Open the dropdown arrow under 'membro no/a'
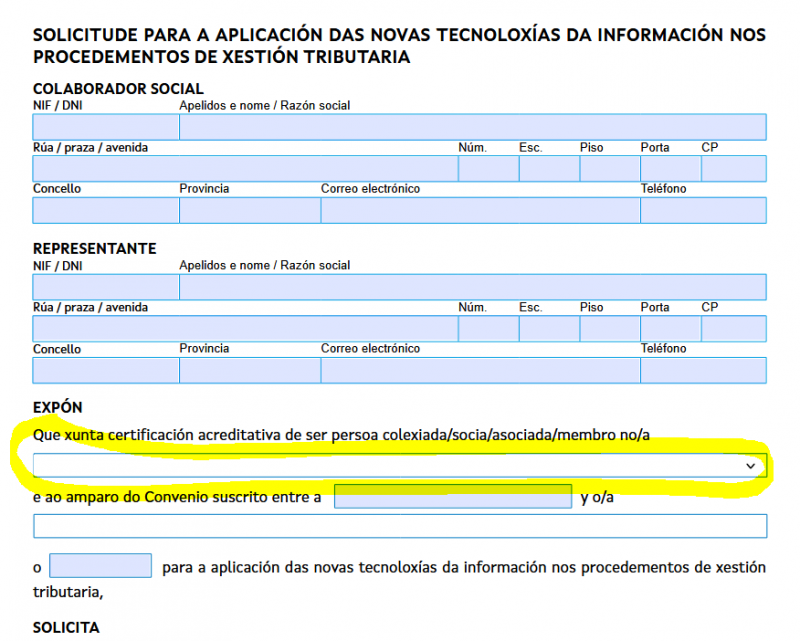Viewport: 800px width, 641px height. click(x=750, y=465)
